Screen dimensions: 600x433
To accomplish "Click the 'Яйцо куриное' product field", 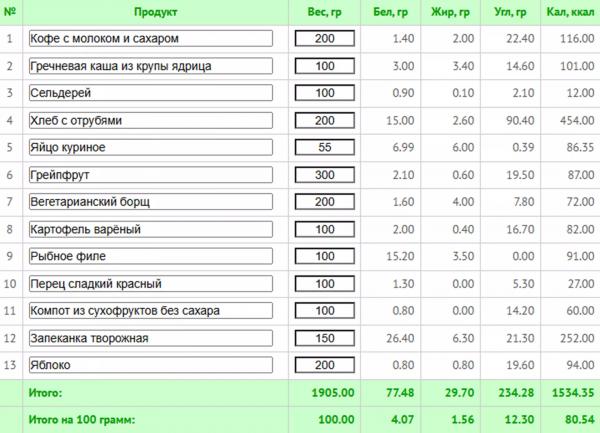I will click(151, 147).
